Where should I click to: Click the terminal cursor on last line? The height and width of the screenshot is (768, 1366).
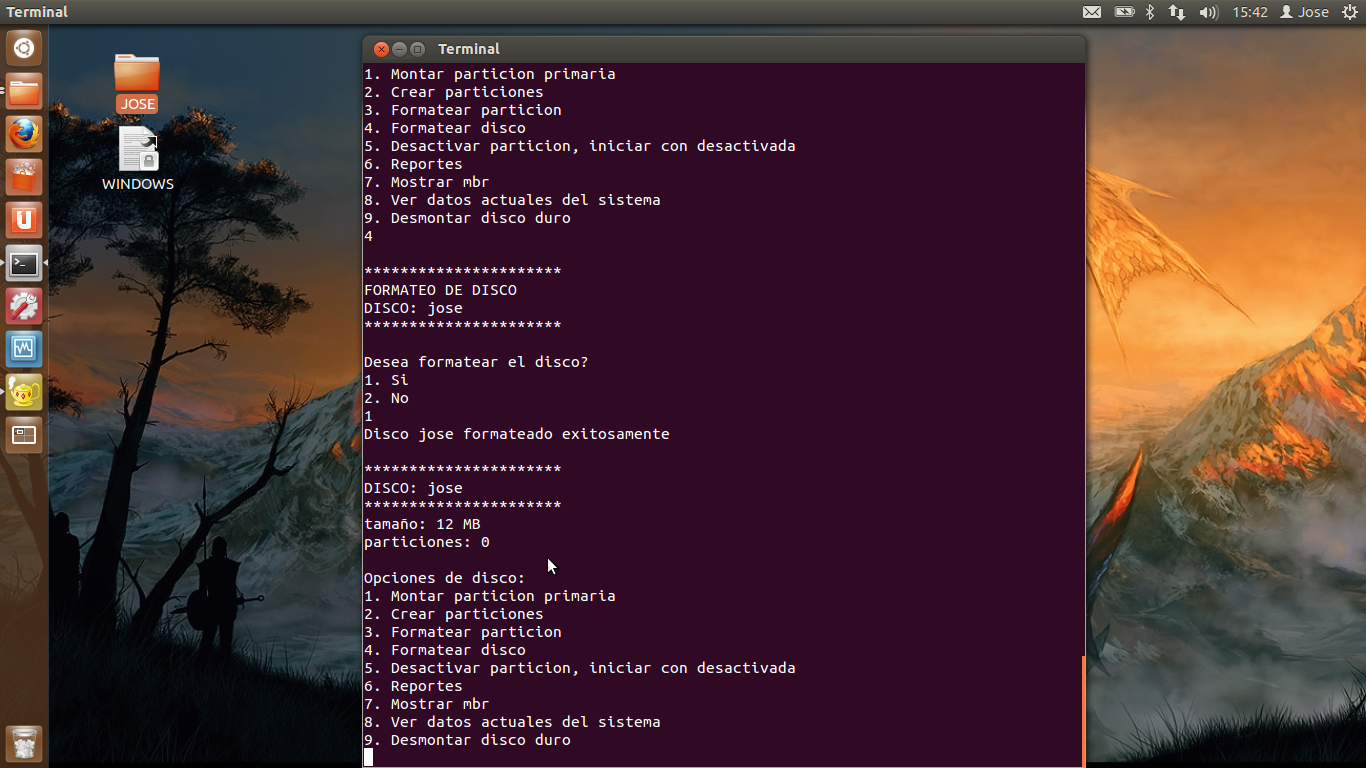[x=368, y=757]
